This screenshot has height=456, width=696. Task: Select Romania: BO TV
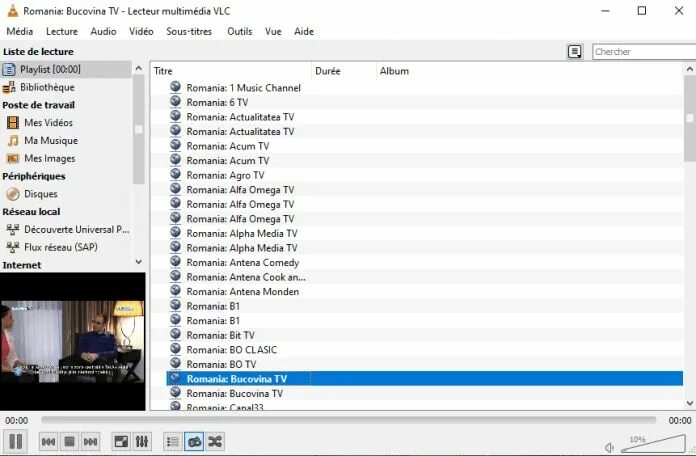pyautogui.click(x=221, y=365)
